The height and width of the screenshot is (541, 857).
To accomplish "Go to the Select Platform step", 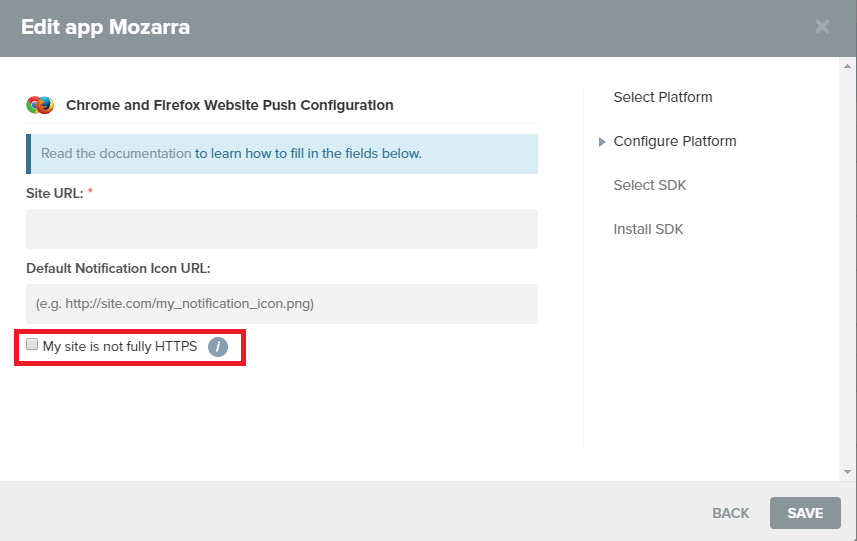I will point(662,97).
